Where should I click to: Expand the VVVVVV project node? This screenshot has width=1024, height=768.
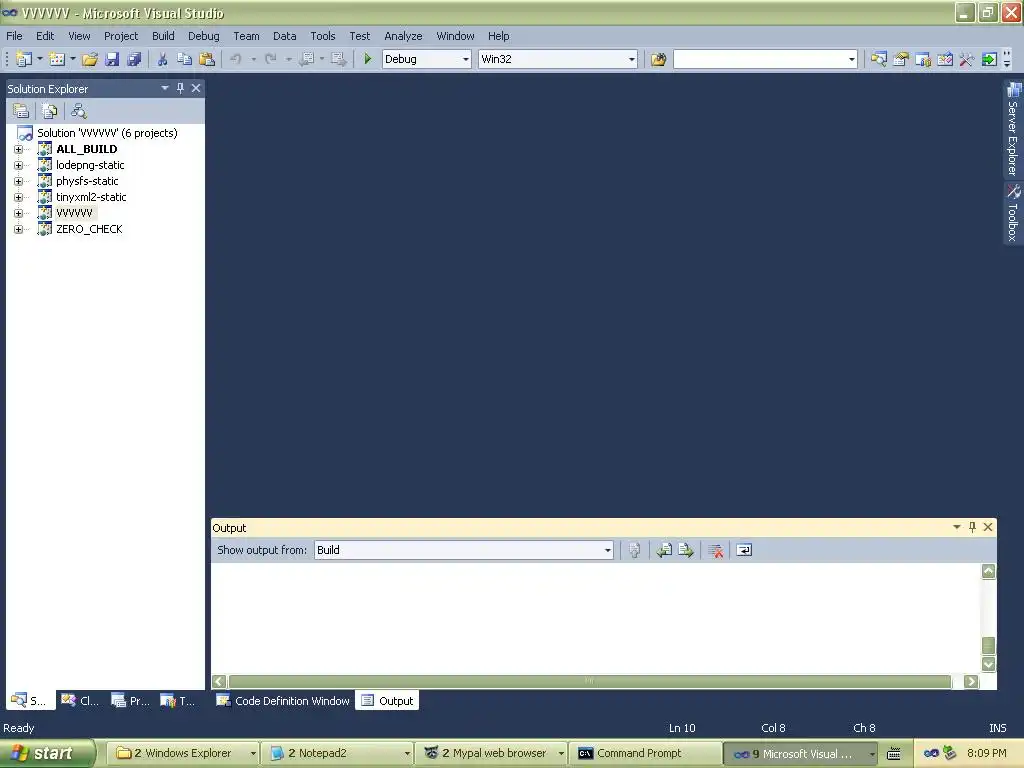(x=18, y=213)
